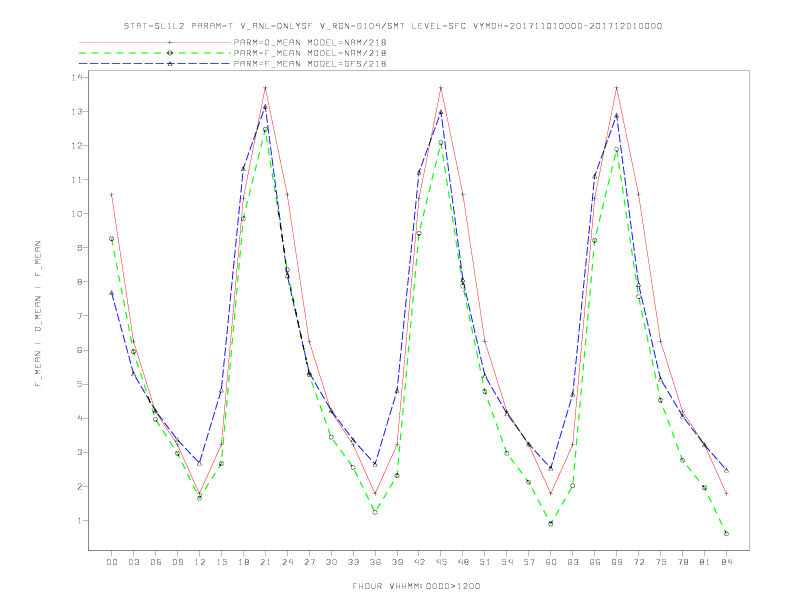Click the x-axis forecast hour label 48

click(463, 562)
